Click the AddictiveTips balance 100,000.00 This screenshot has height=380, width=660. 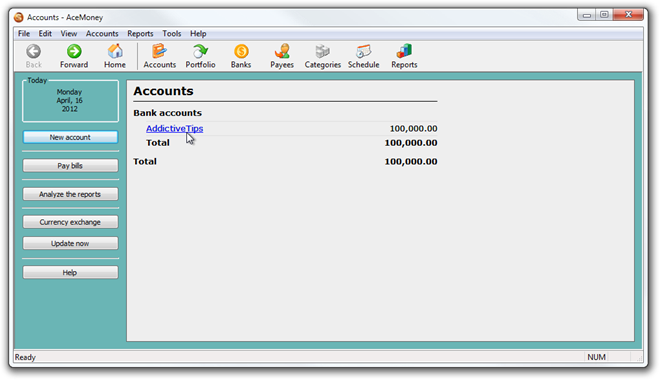[x=413, y=128]
